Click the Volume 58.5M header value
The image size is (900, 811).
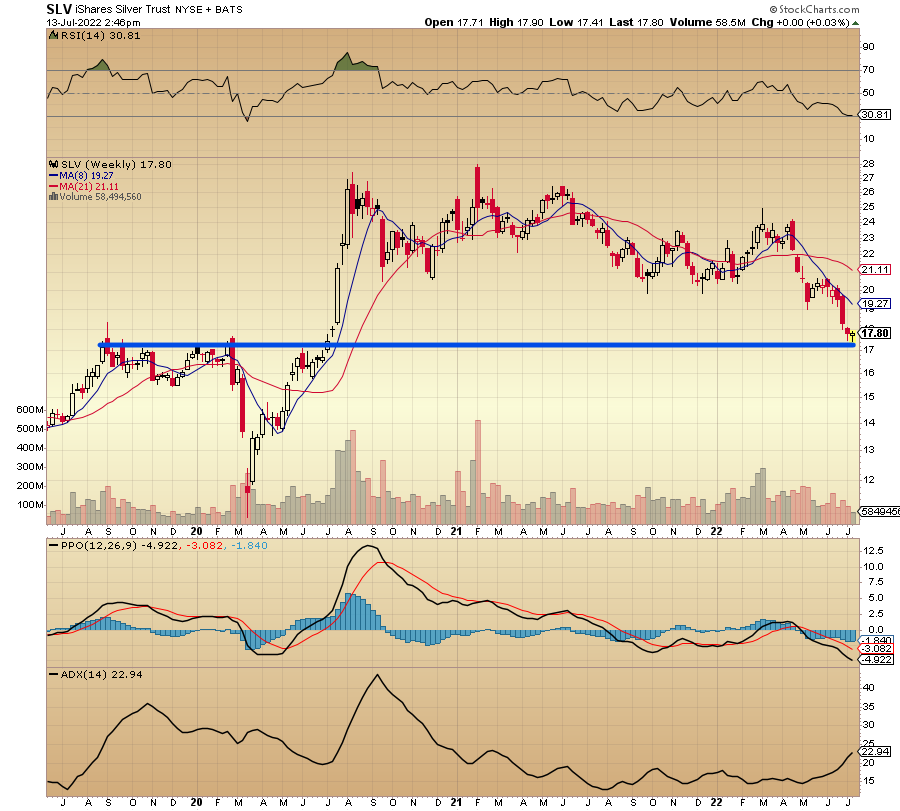(x=708, y=22)
